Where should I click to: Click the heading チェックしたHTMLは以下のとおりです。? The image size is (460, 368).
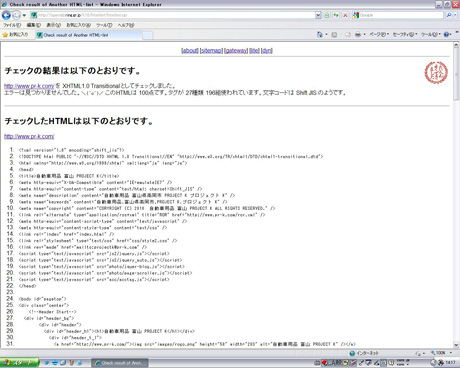[79, 121]
